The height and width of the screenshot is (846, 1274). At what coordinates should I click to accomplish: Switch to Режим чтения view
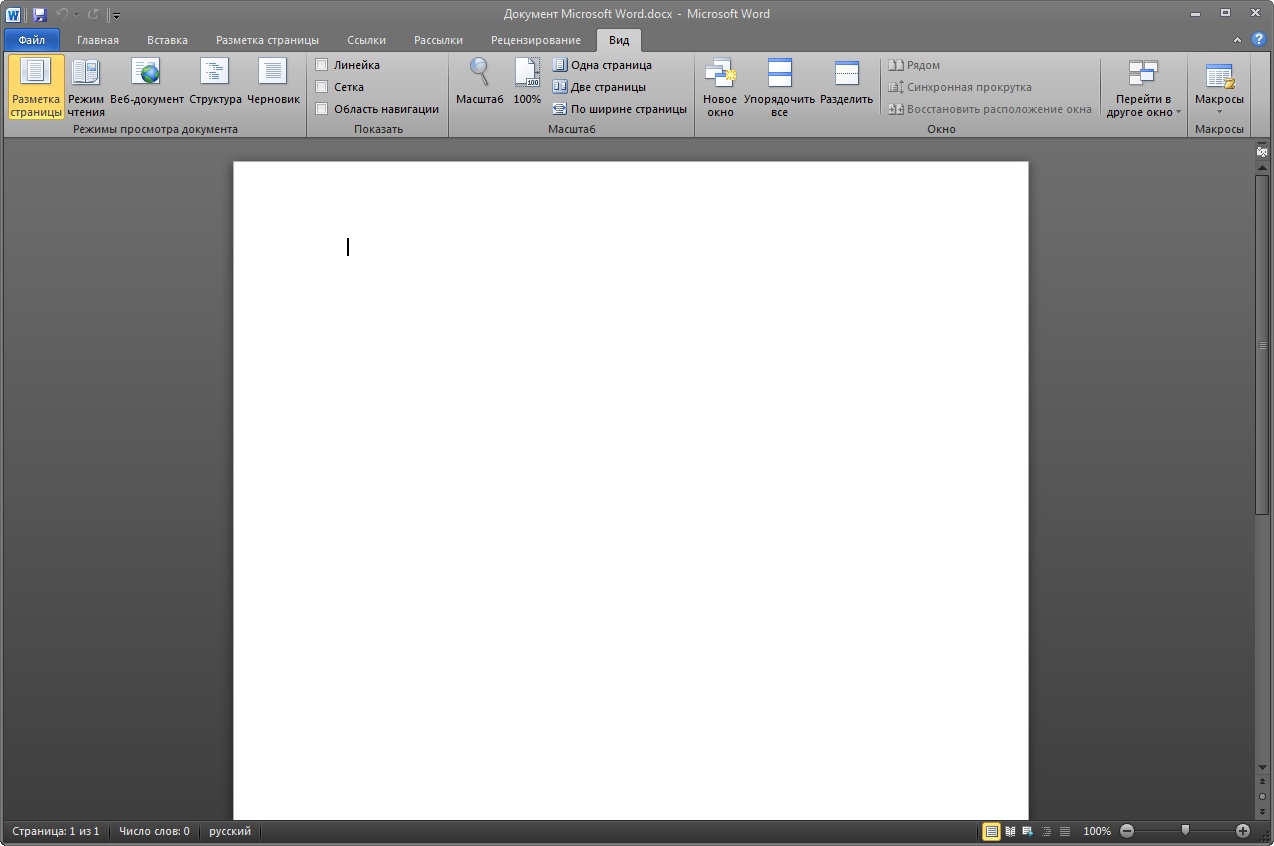(86, 86)
